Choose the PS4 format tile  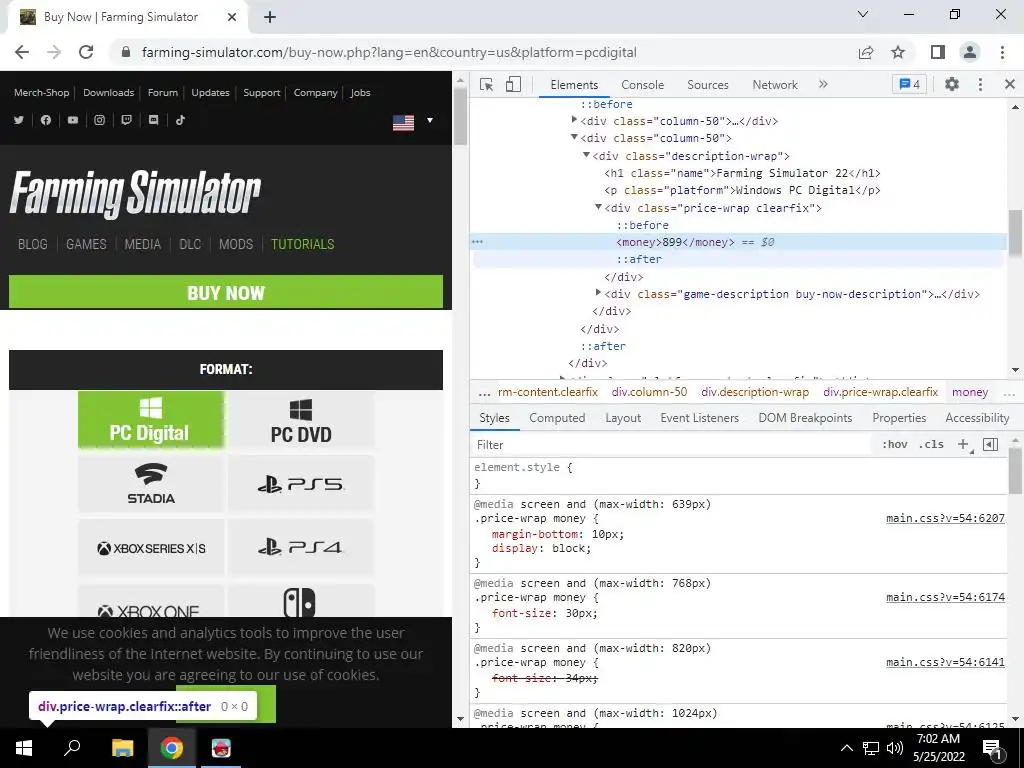point(301,547)
